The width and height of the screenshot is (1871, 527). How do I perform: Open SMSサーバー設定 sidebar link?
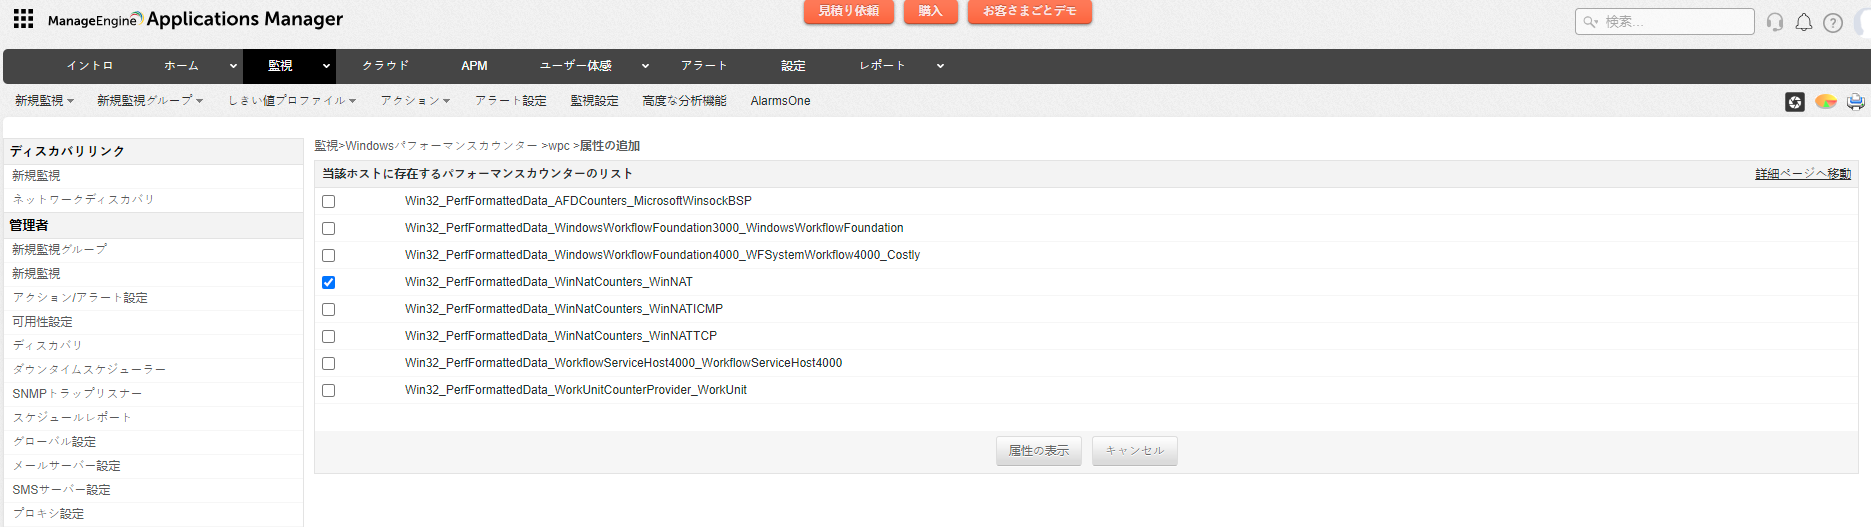point(61,490)
